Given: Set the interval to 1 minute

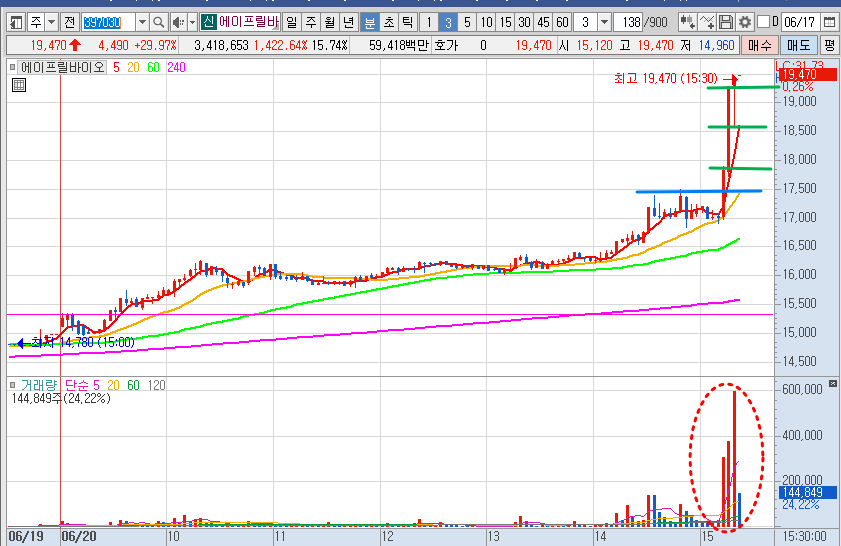Looking at the screenshot, I should [x=429, y=23].
